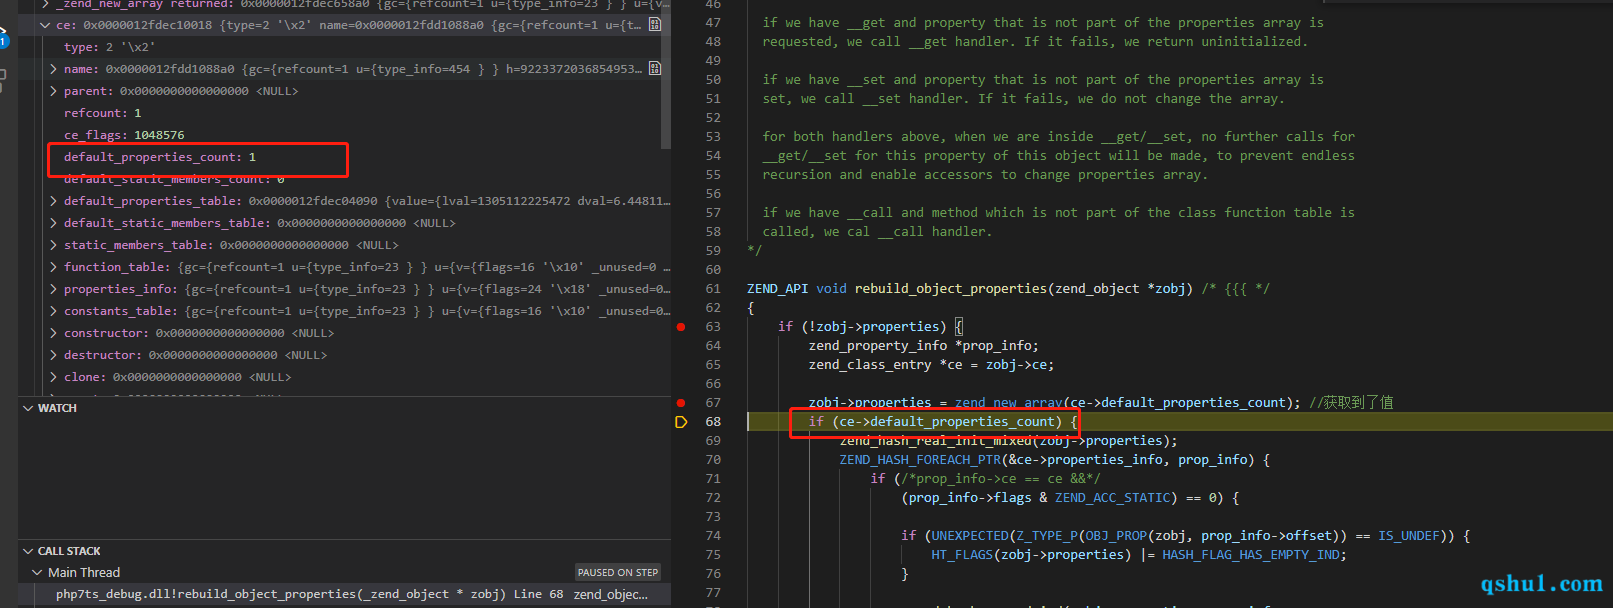Image resolution: width=1613 pixels, height=608 pixels.
Task: Open binary data view for name variable
Action: coord(654,68)
